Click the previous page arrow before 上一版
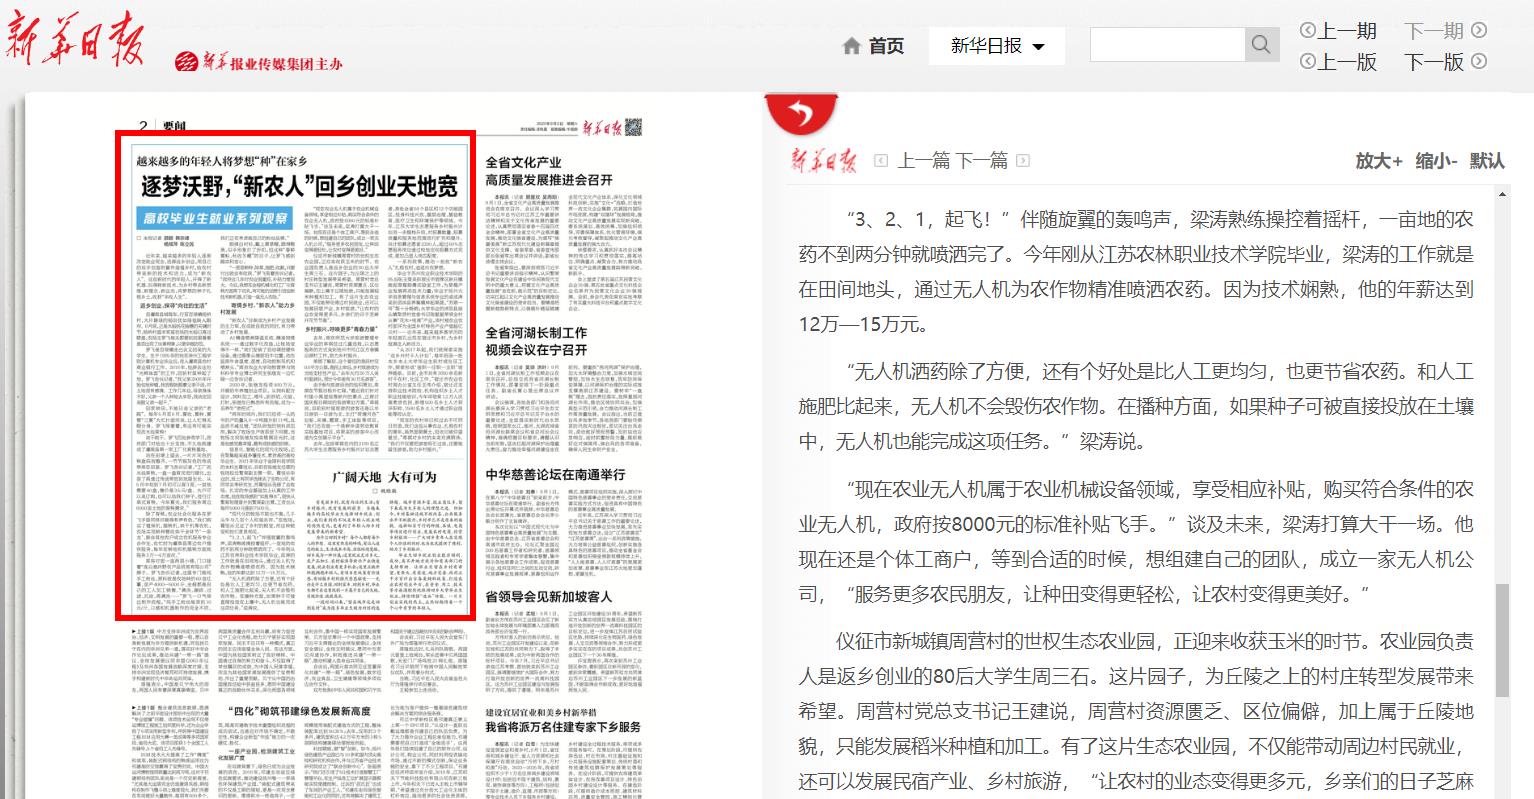The image size is (1534, 799). (1307, 62)
